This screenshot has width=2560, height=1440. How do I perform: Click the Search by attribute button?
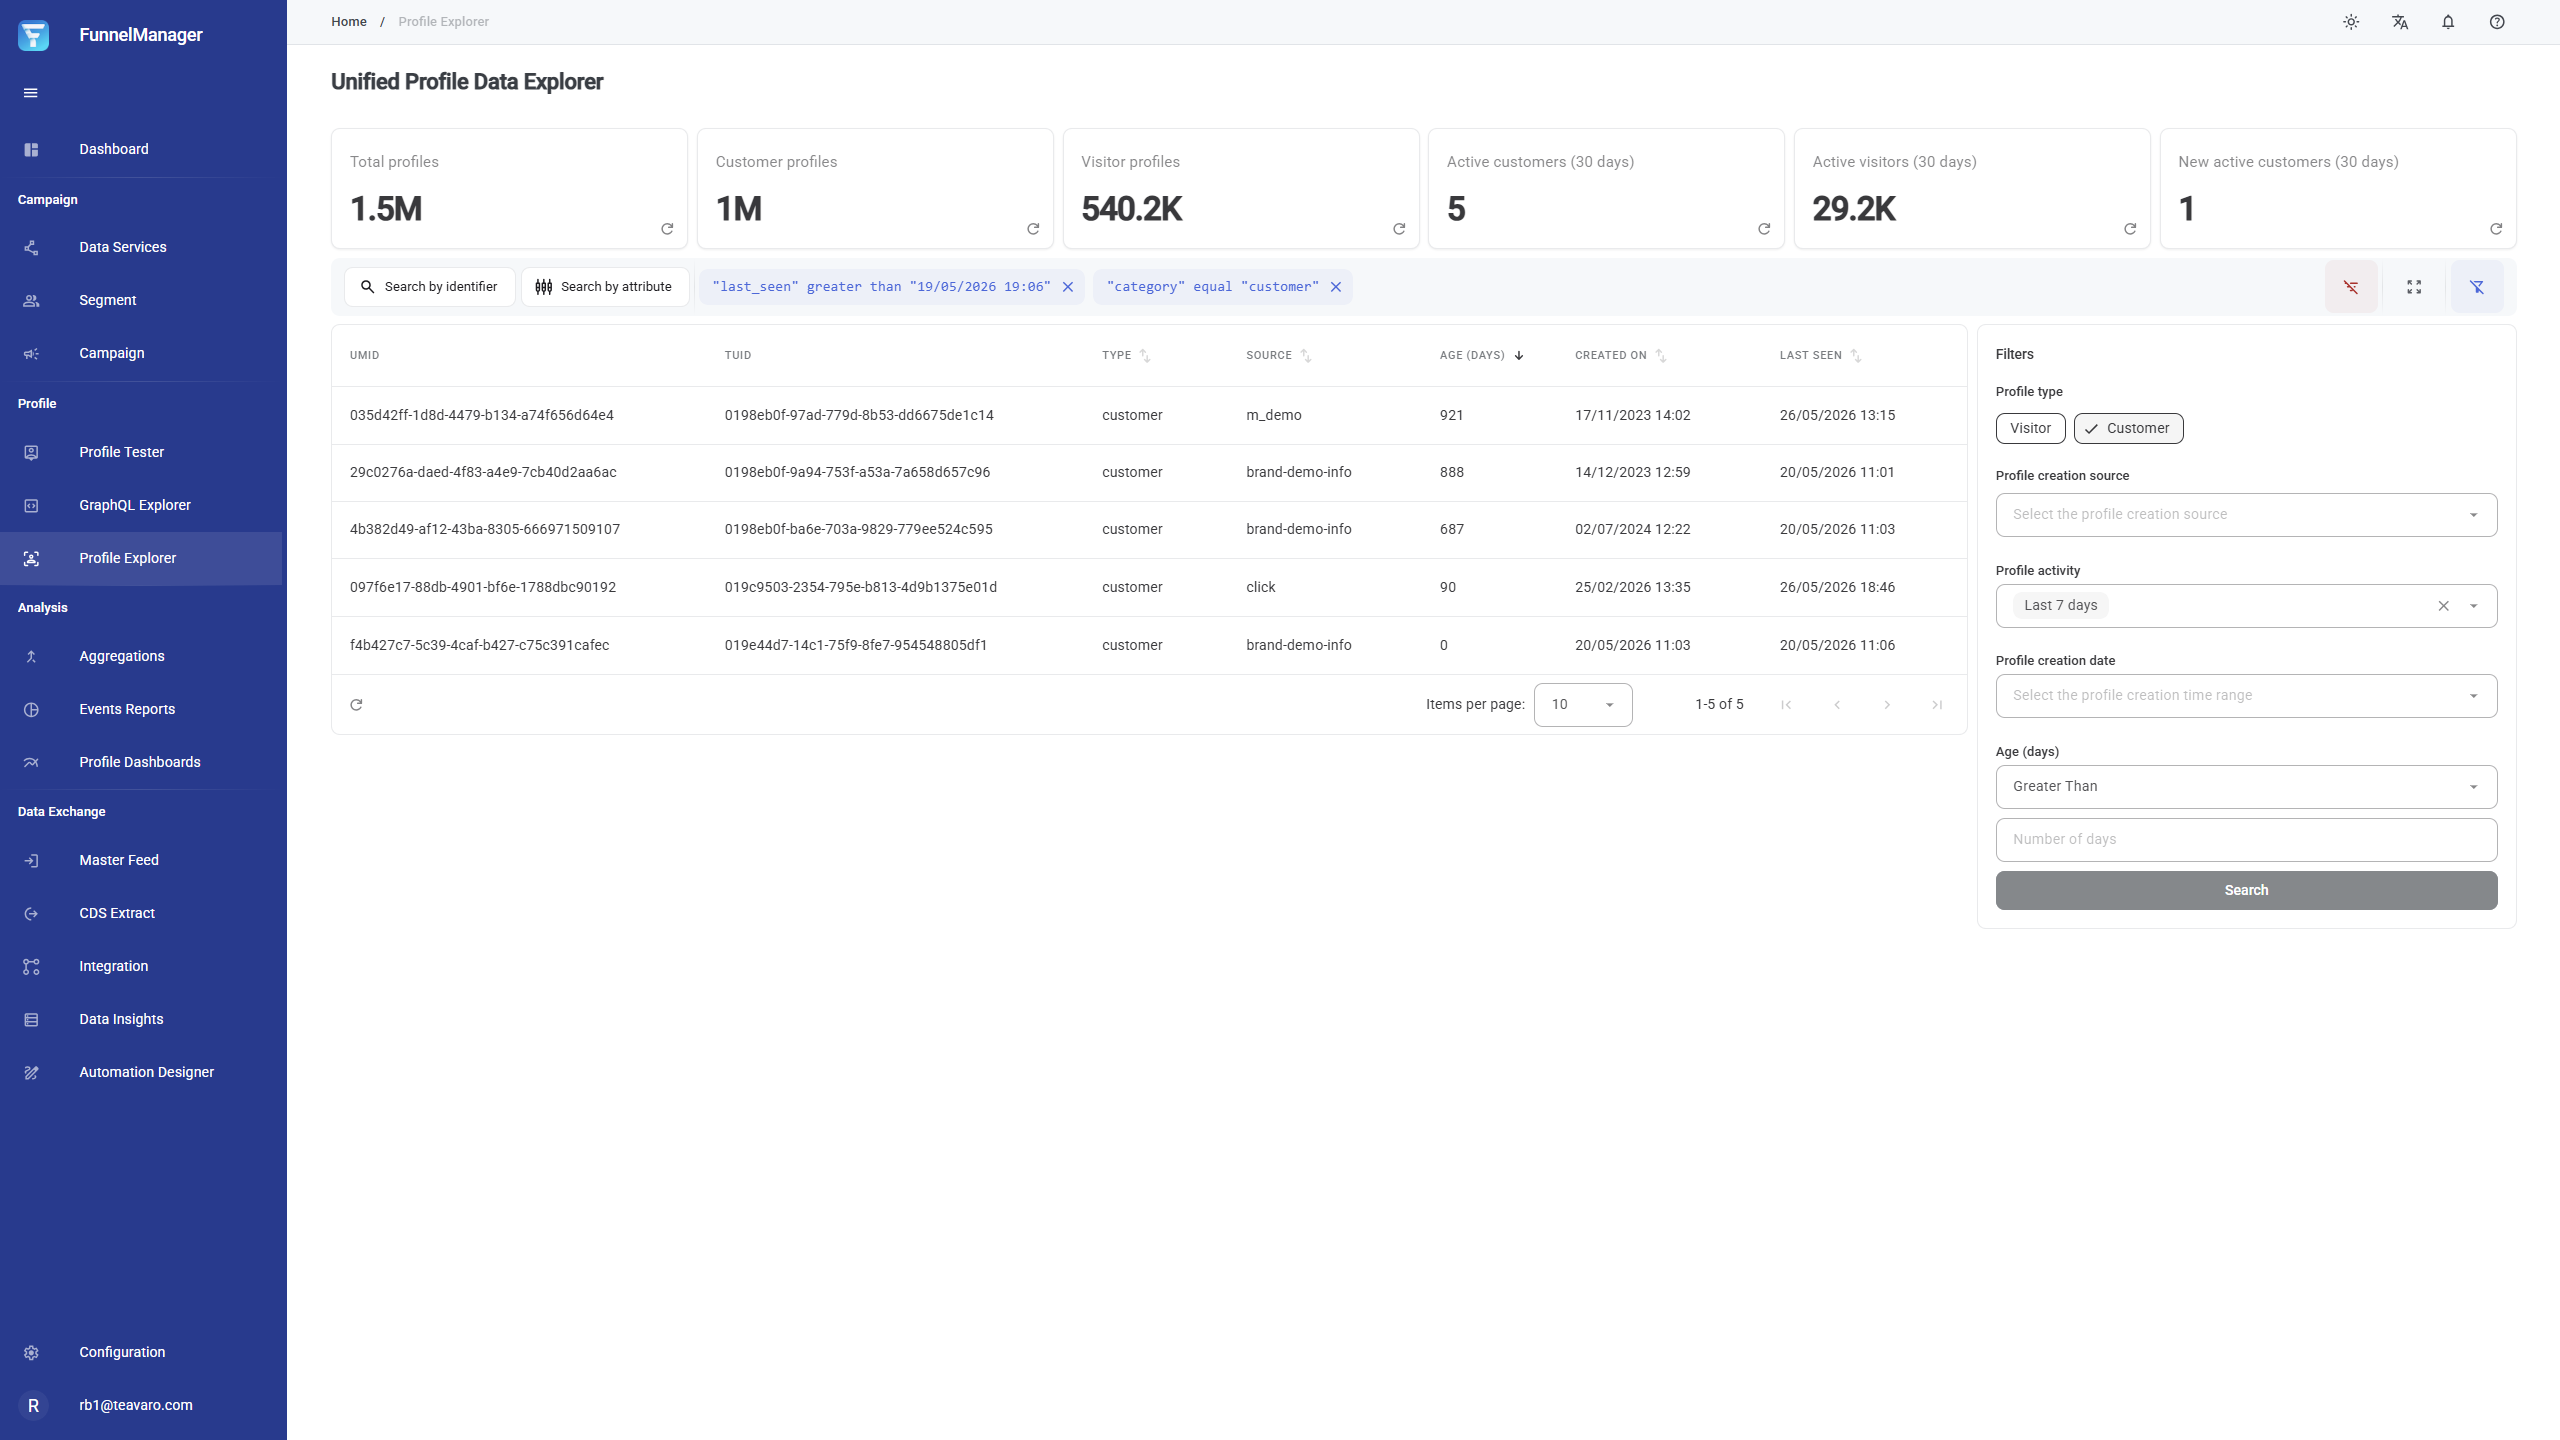point(605,287)
